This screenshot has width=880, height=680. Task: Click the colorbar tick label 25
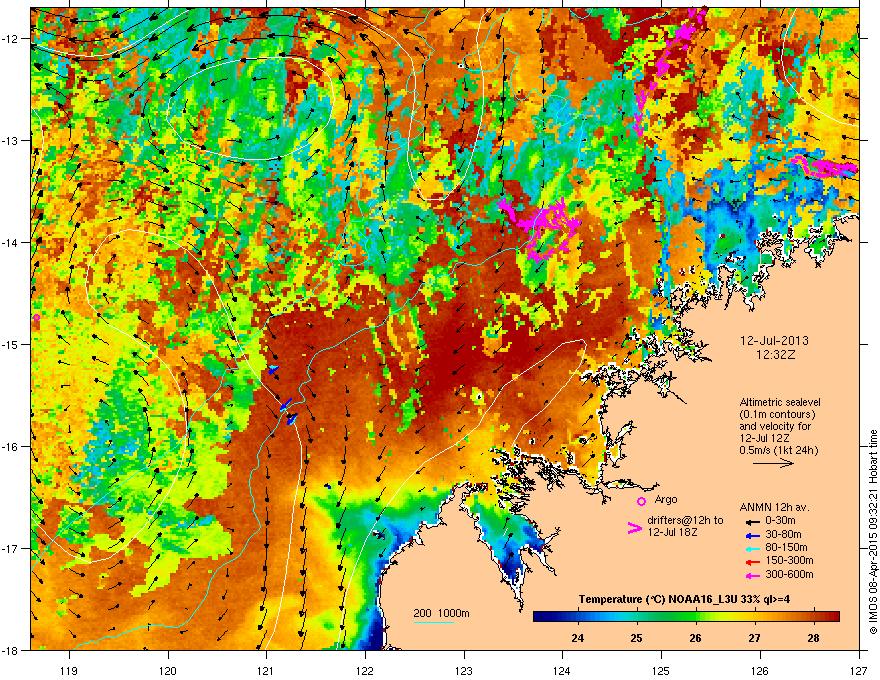[x=636, y=638]
